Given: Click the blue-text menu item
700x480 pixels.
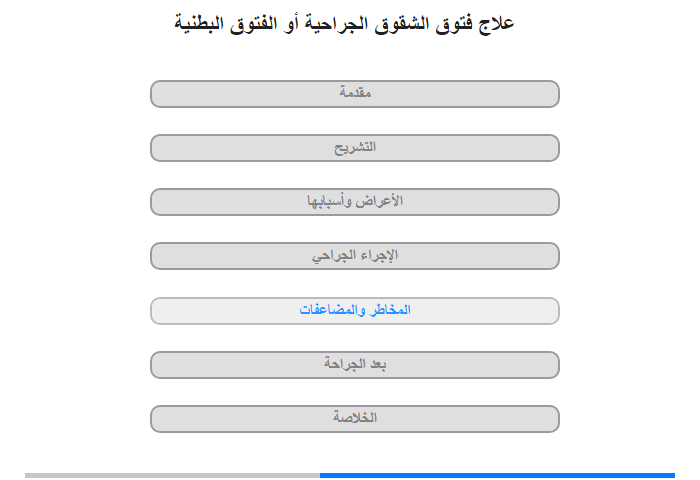Looking at the screenshot, I should click(355, 311).
